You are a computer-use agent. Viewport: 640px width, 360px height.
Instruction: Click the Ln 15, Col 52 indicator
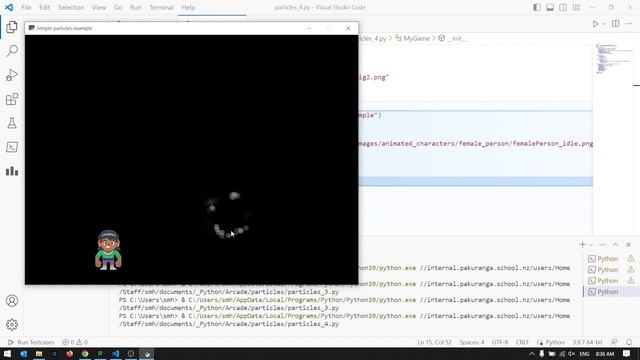click(x=434, y=342)
